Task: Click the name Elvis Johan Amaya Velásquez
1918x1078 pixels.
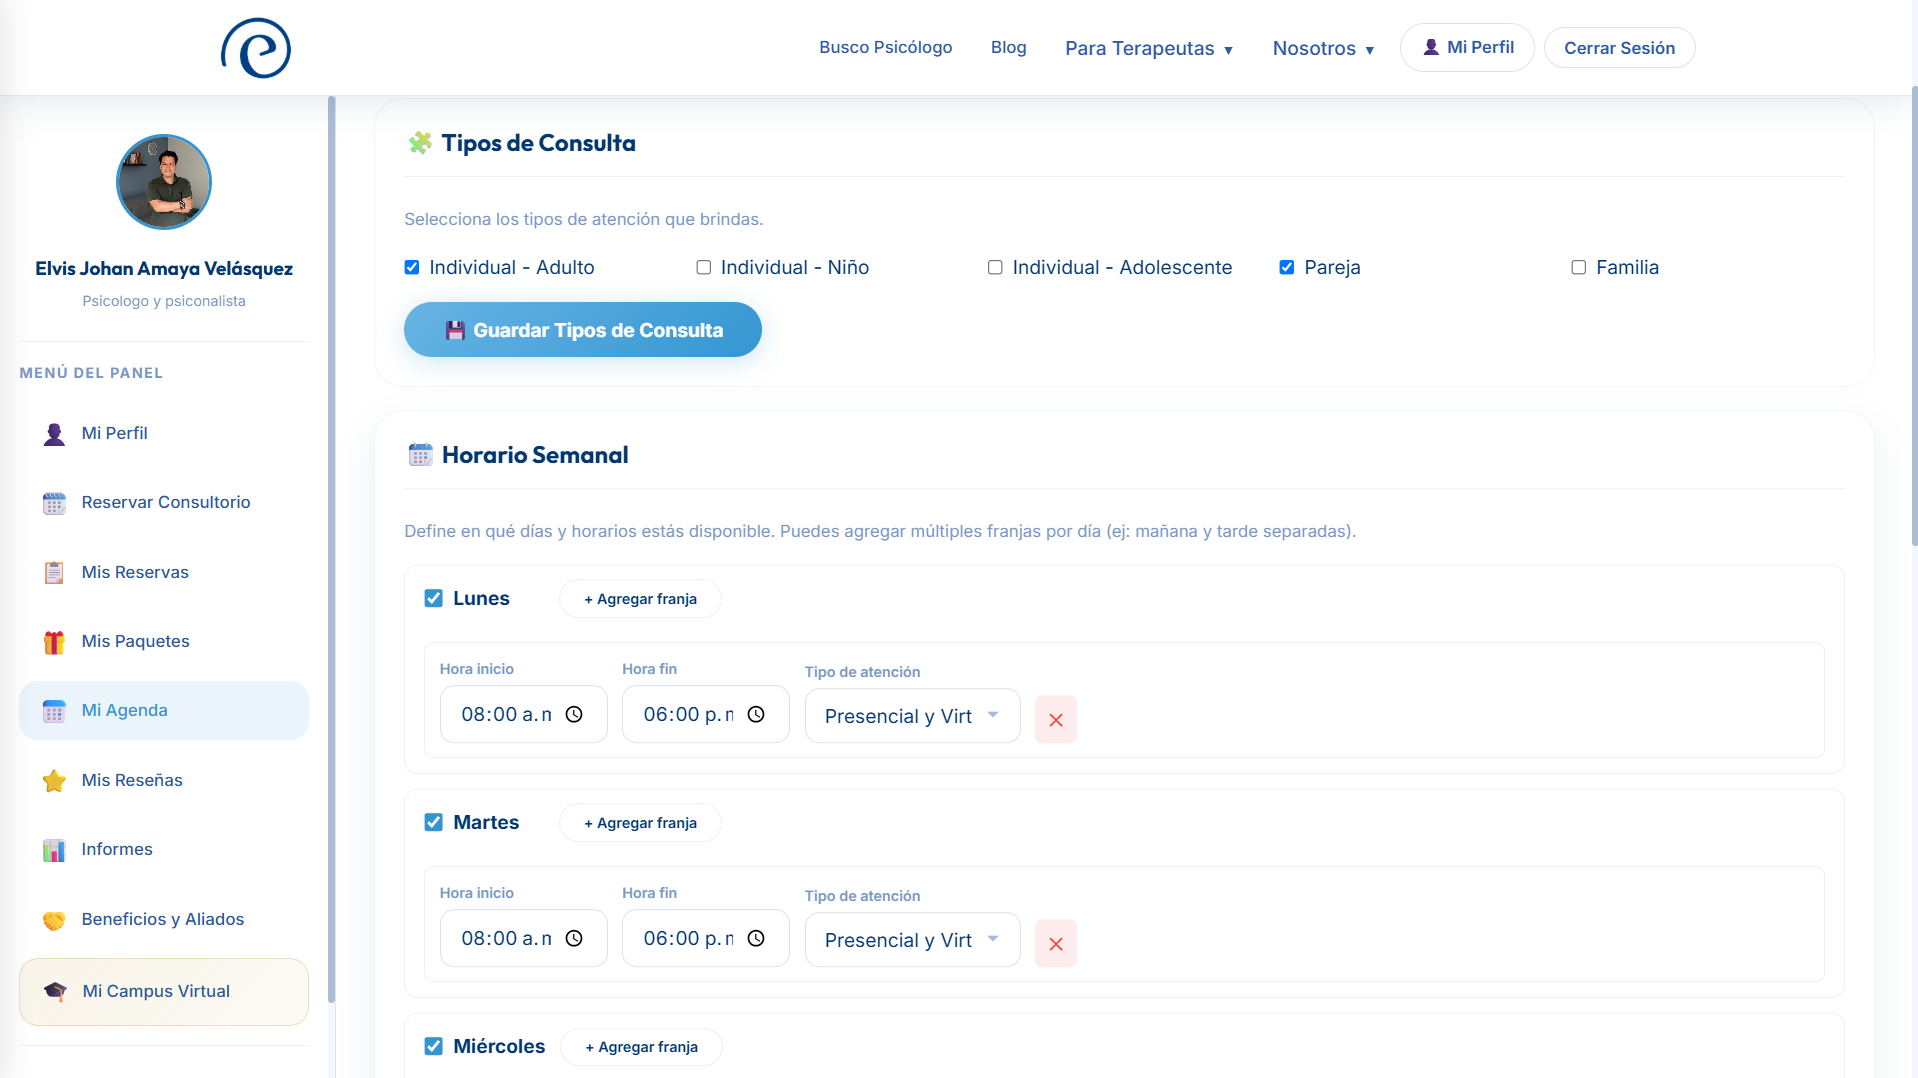Action: 164,268
